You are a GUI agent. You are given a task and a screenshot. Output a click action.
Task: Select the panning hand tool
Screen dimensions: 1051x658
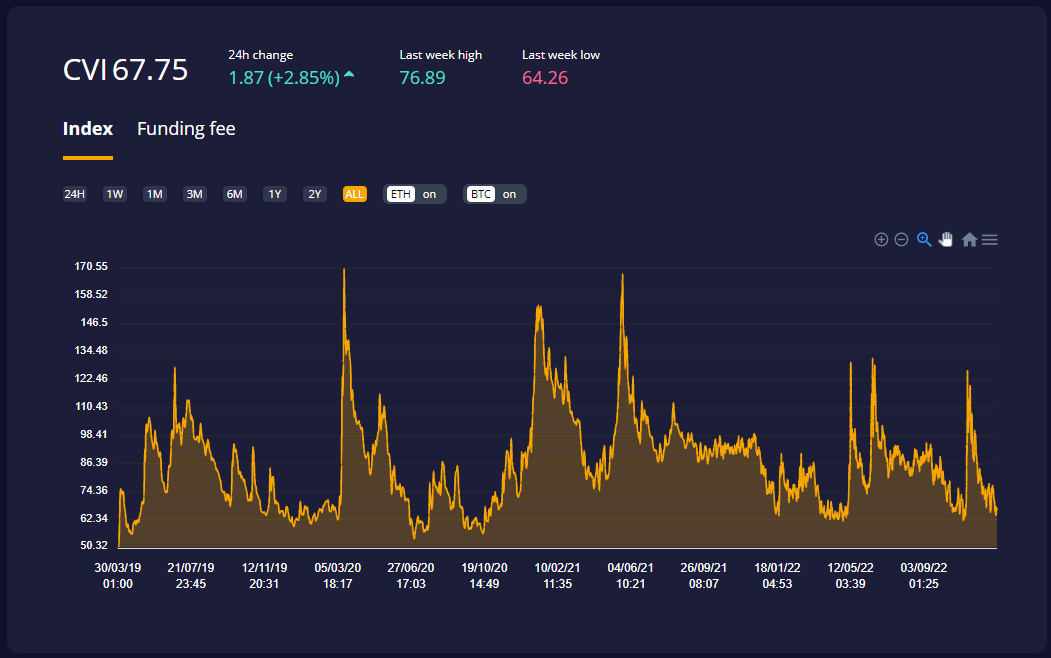pos(946,239)
